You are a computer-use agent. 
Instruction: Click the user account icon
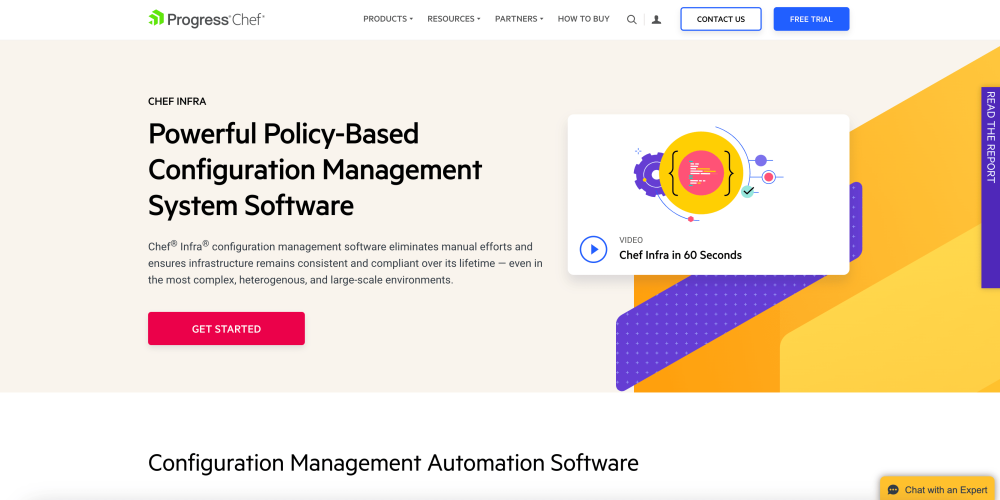coord(656,19)
